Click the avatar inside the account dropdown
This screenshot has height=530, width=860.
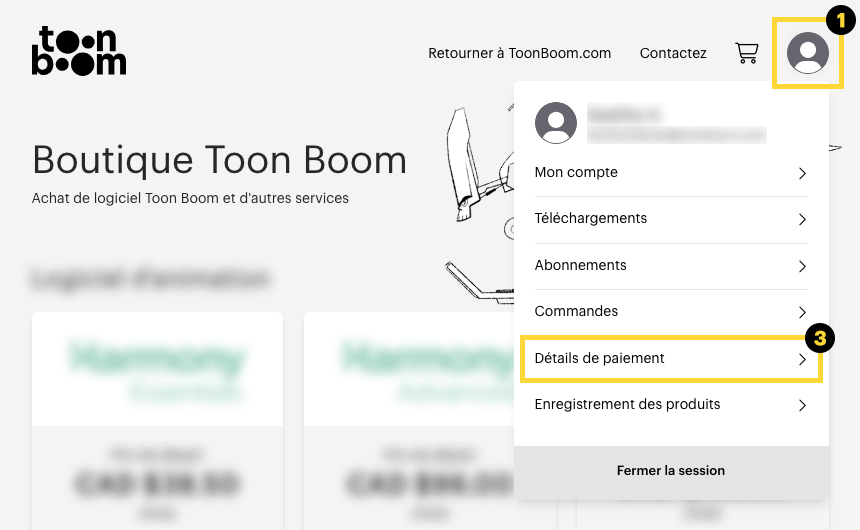[x=556, y=123]
